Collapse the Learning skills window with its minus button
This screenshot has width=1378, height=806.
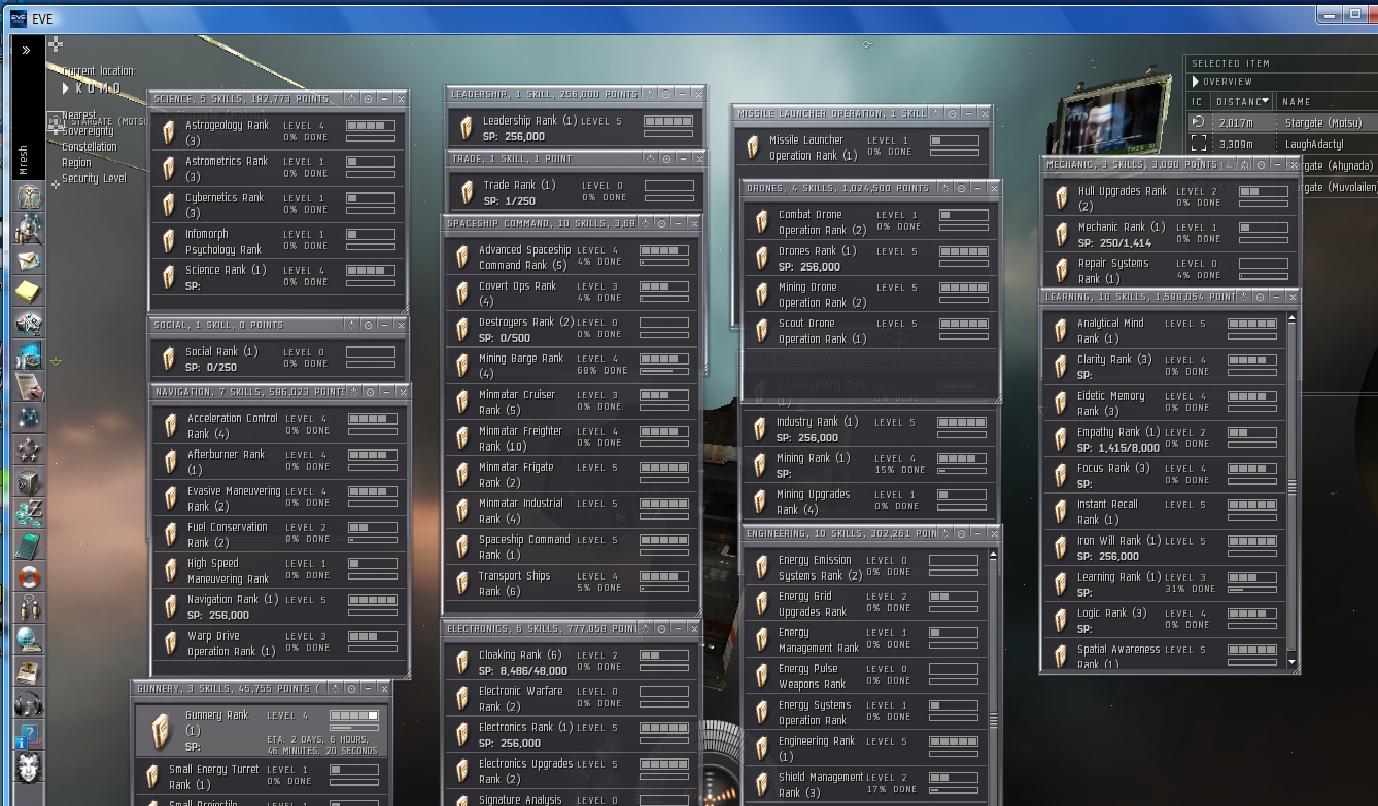coord(1277,296)
